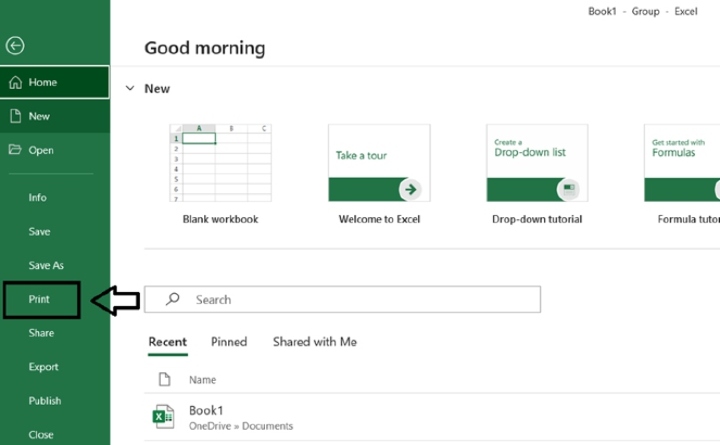
Task: Collapse the New section chevron
Action: [130, 88]
